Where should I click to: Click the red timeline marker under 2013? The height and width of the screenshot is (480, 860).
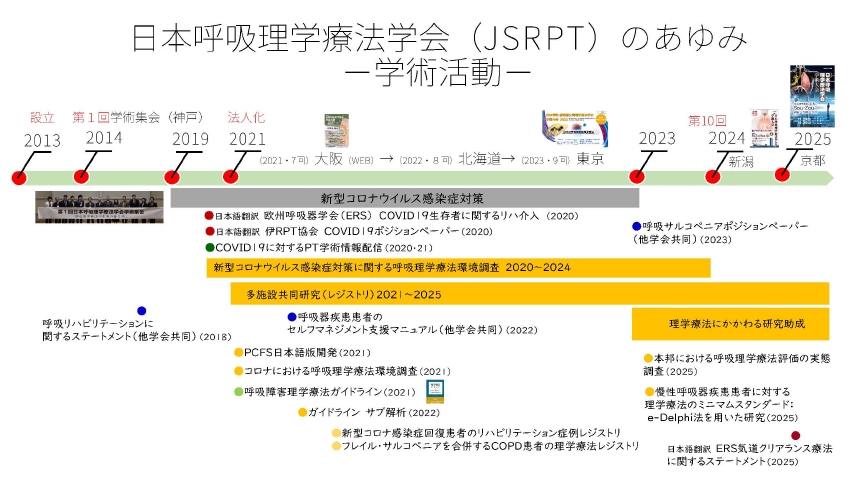point(18,177)
